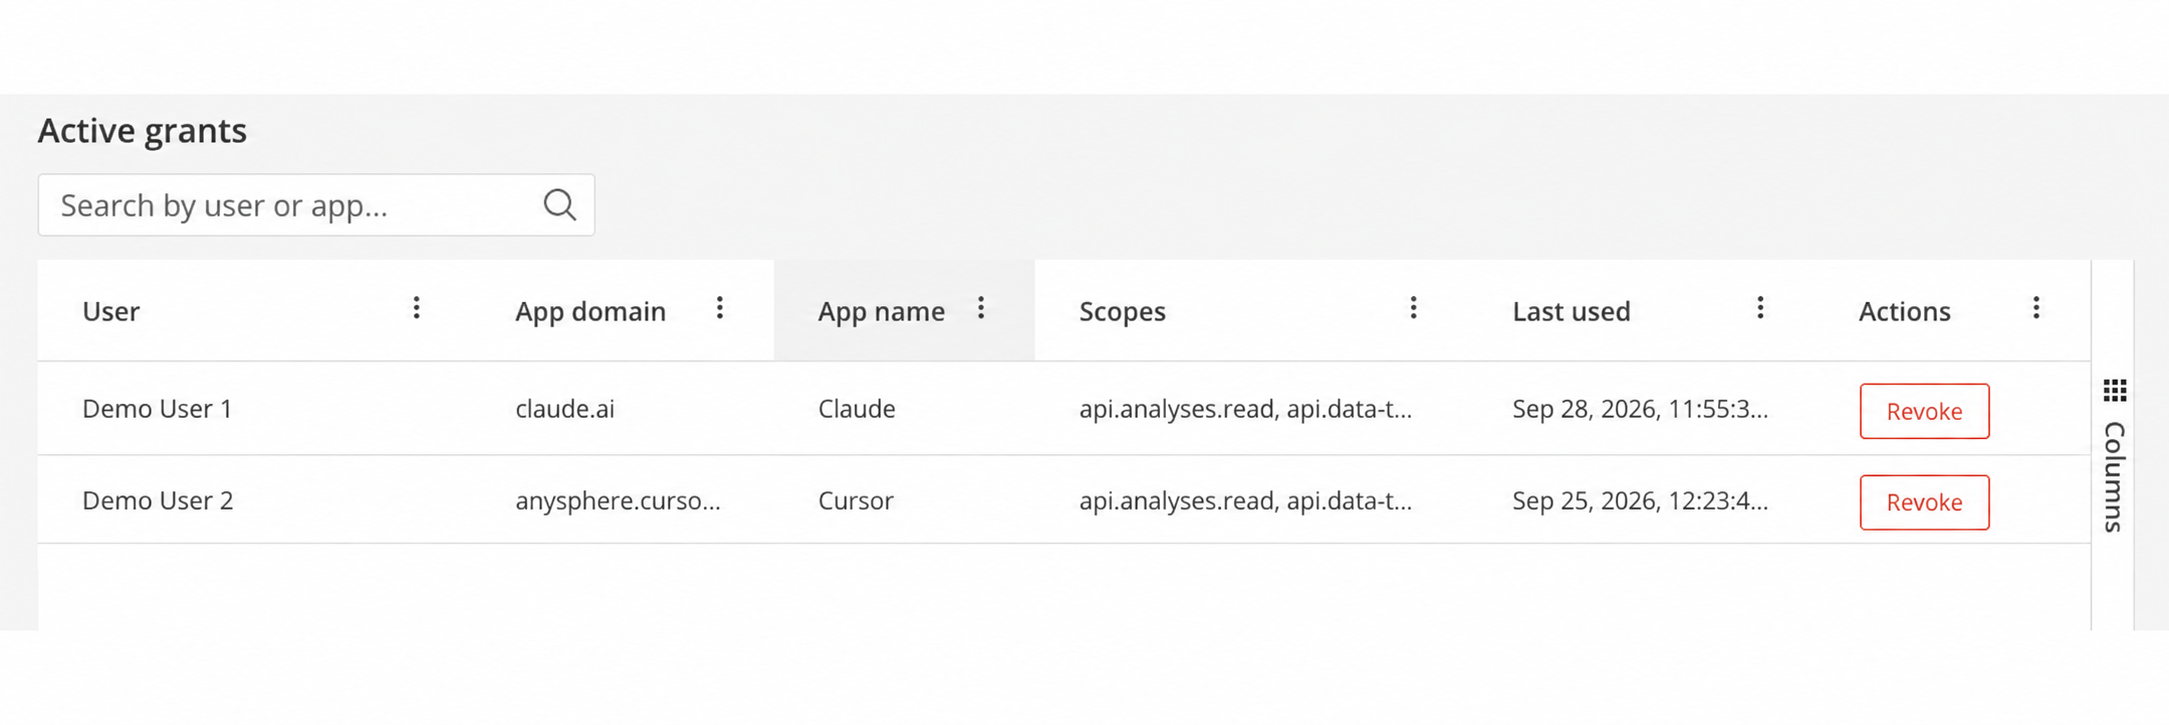Click the Sep 28, 2026 last used cell
Viewport: 2169px width, 725px height.
[x=1640, y=408]
